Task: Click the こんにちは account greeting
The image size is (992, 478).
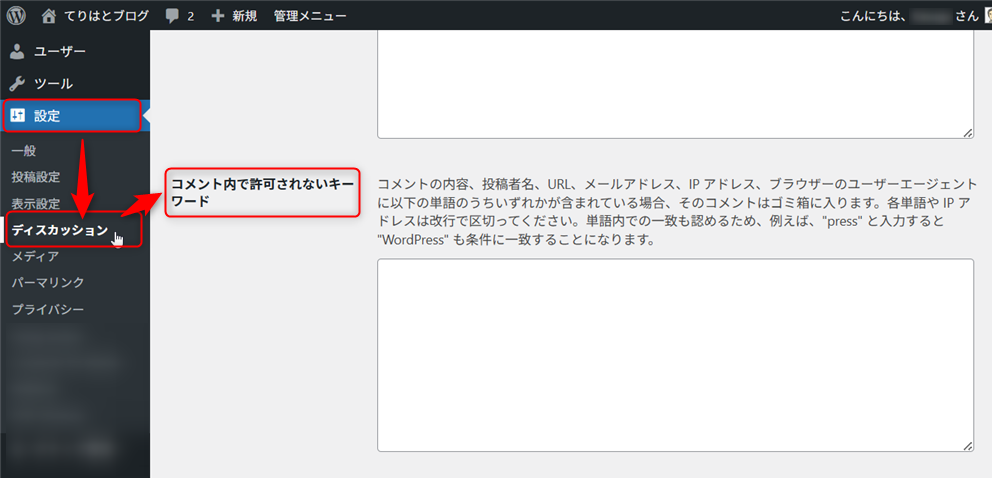Action: click(x=909, y=16)
